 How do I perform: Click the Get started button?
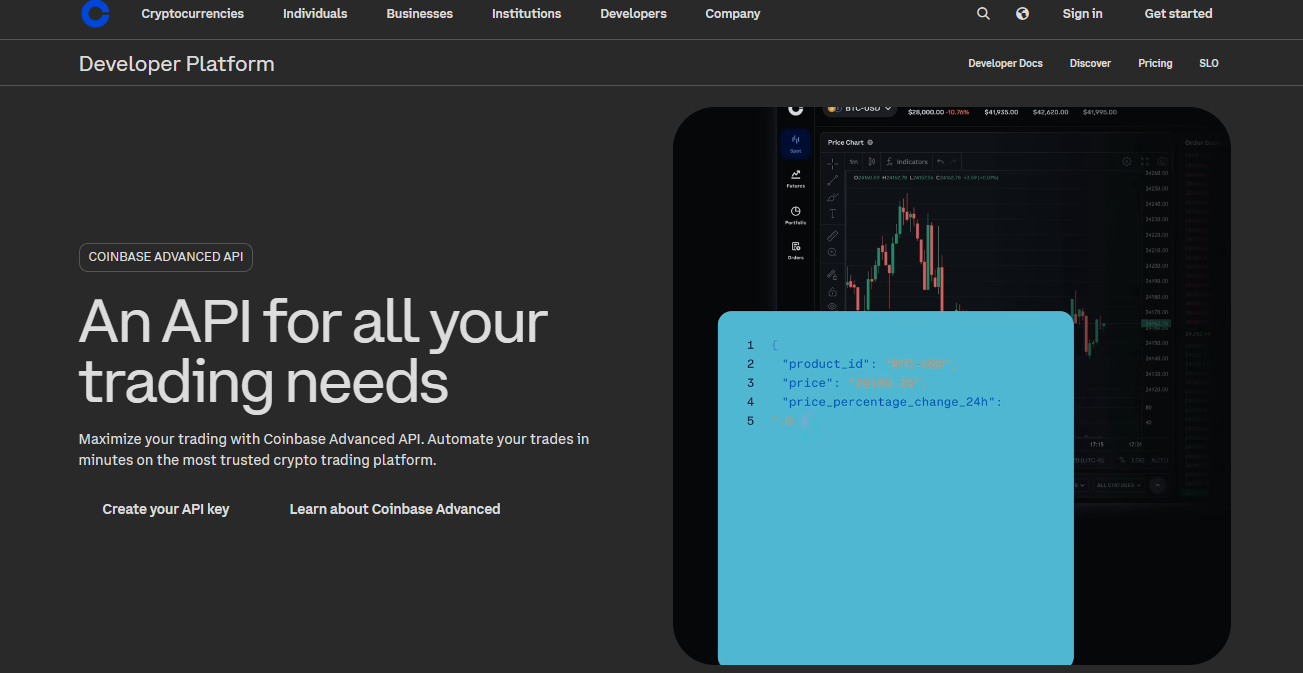[x=1178, y=14]
